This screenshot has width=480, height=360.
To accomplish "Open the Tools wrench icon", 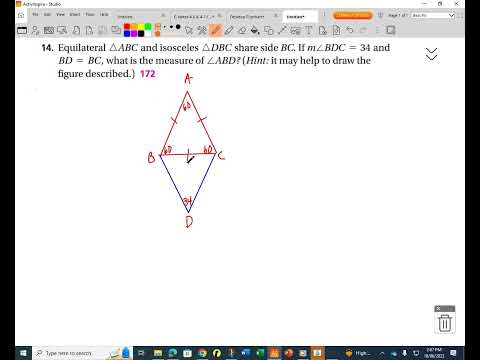I will click(202, 31).
